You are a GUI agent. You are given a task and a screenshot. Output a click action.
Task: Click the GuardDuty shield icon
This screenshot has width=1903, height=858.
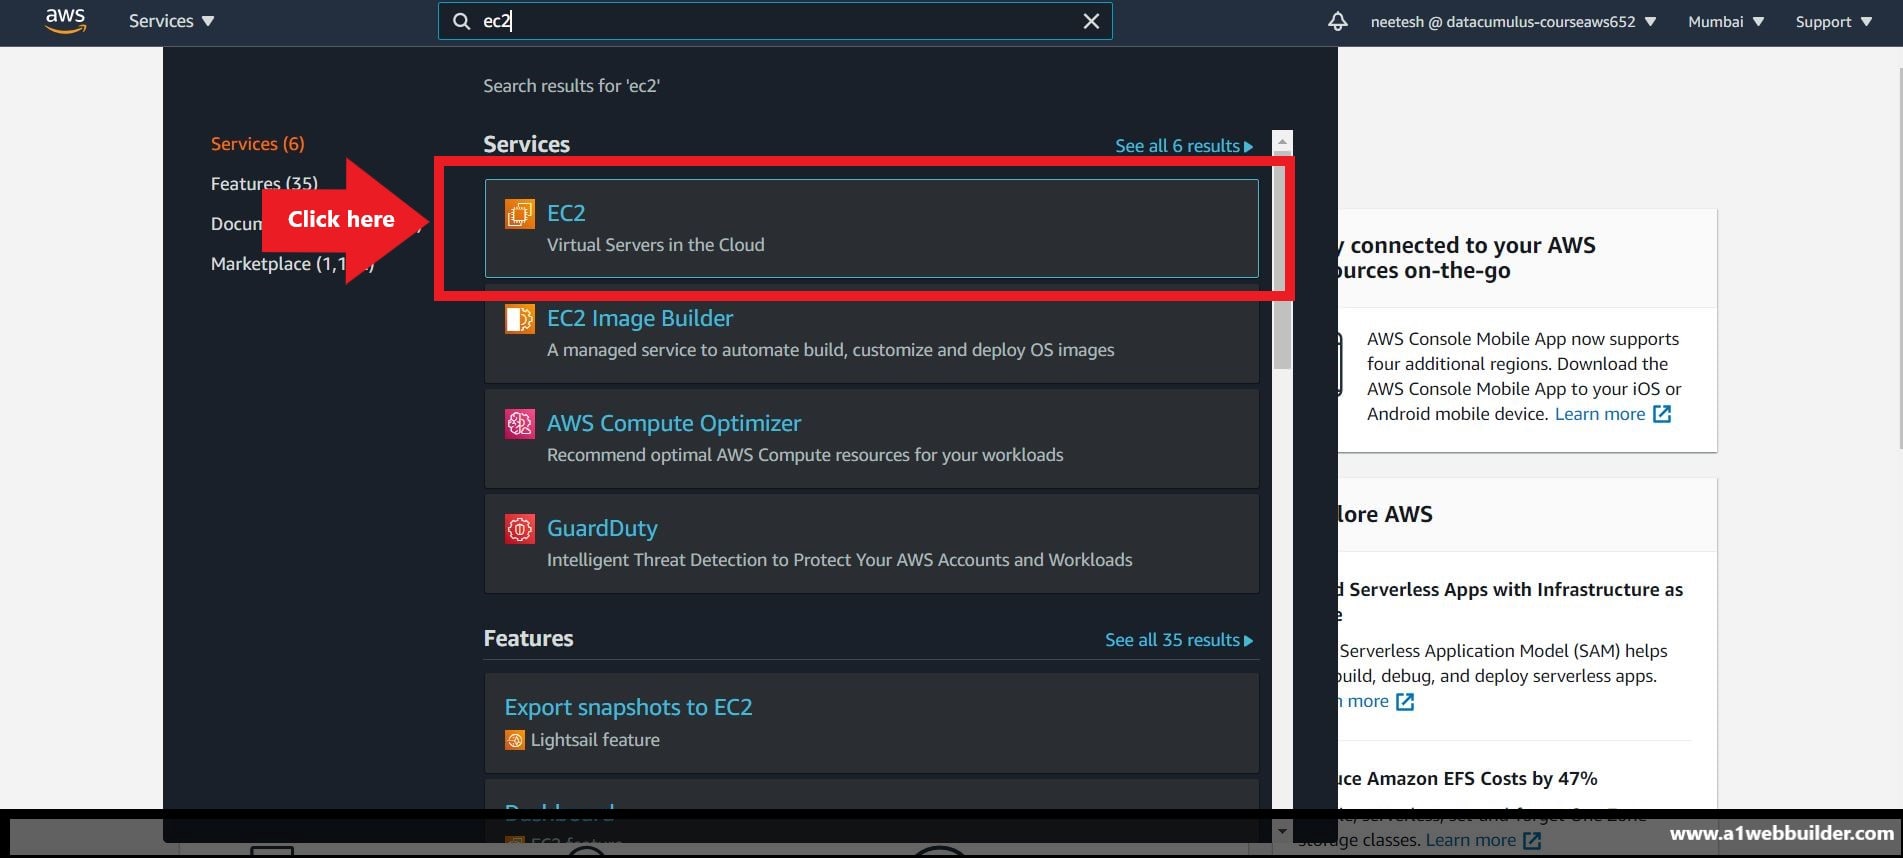click(519, 529)
